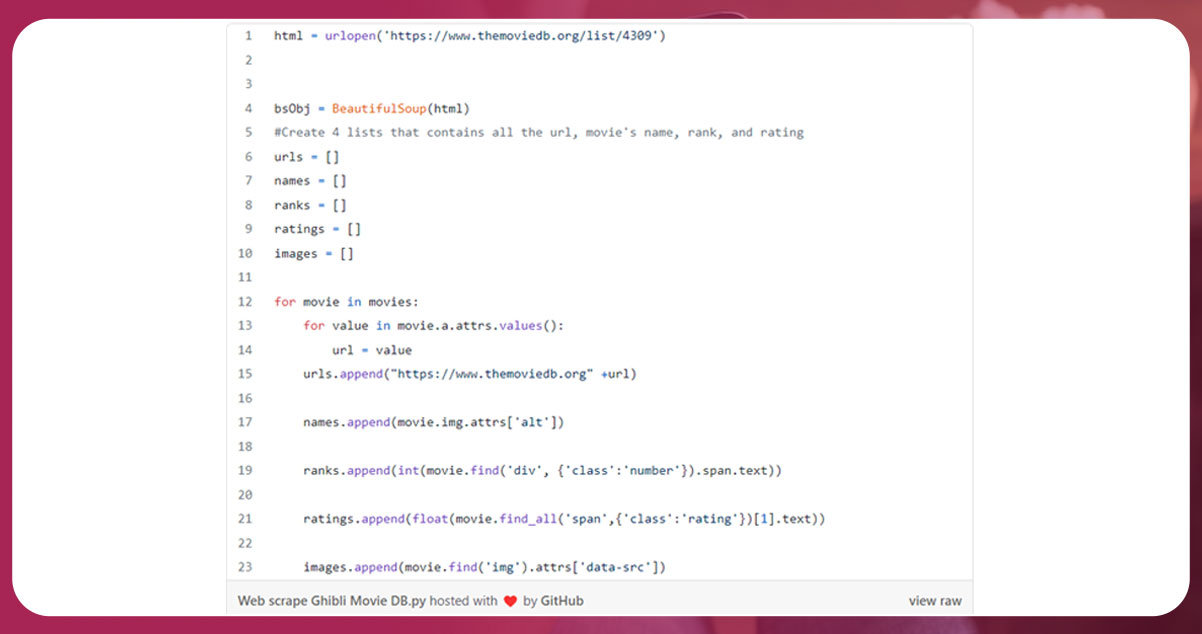Click the 'for movie in movies:' statement

[346, 302]
